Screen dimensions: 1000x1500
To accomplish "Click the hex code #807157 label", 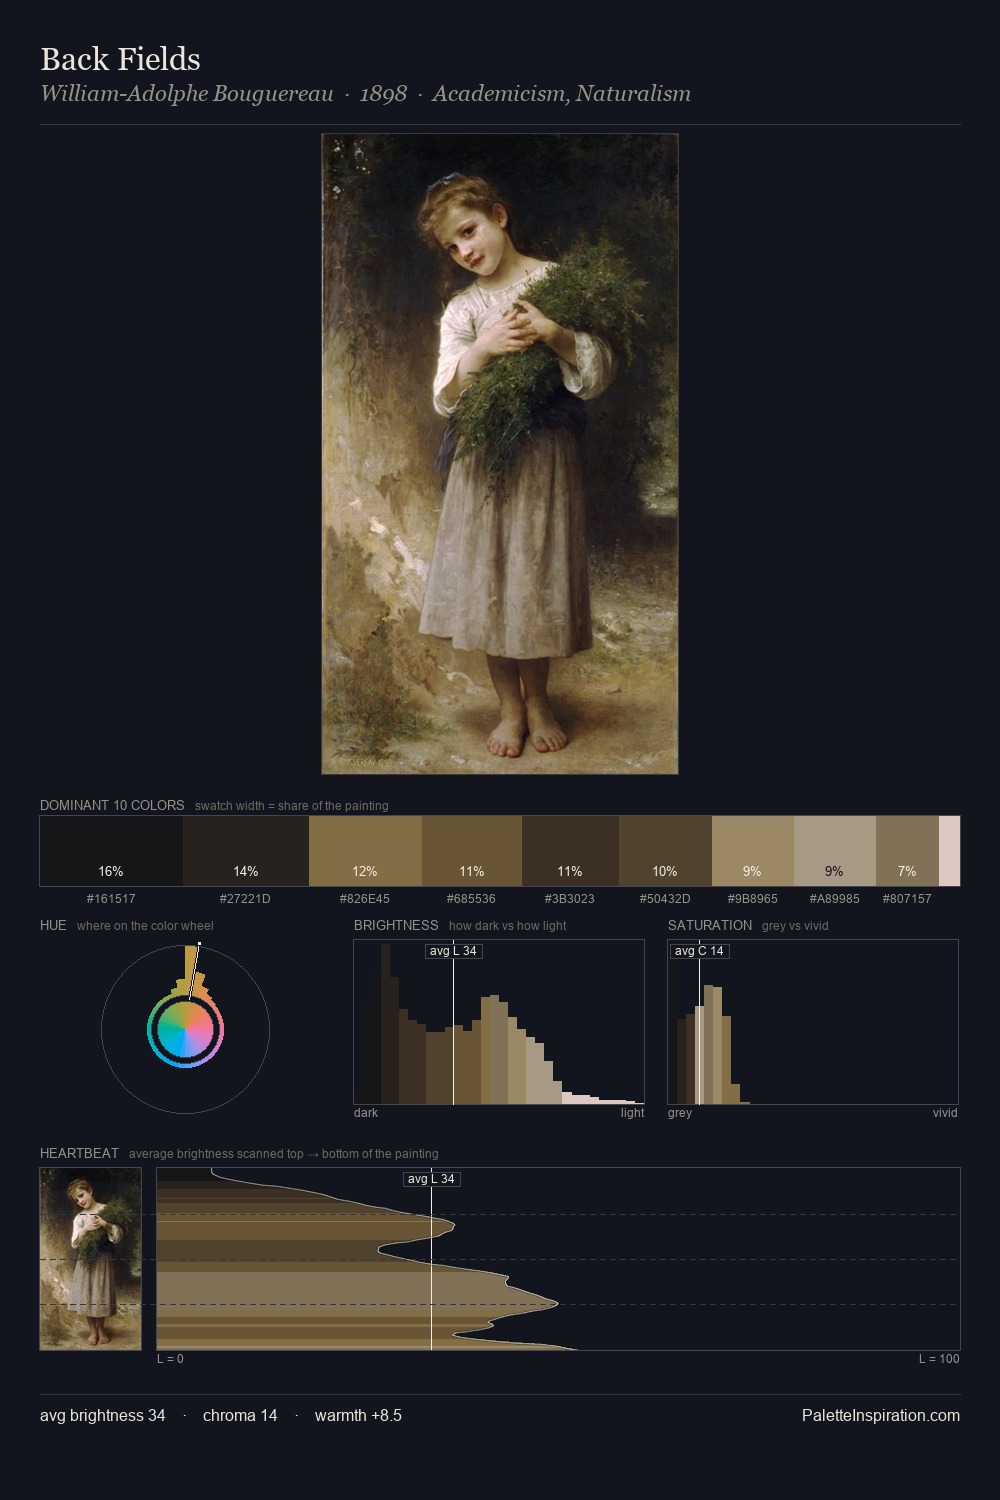I will pos(907,898).
